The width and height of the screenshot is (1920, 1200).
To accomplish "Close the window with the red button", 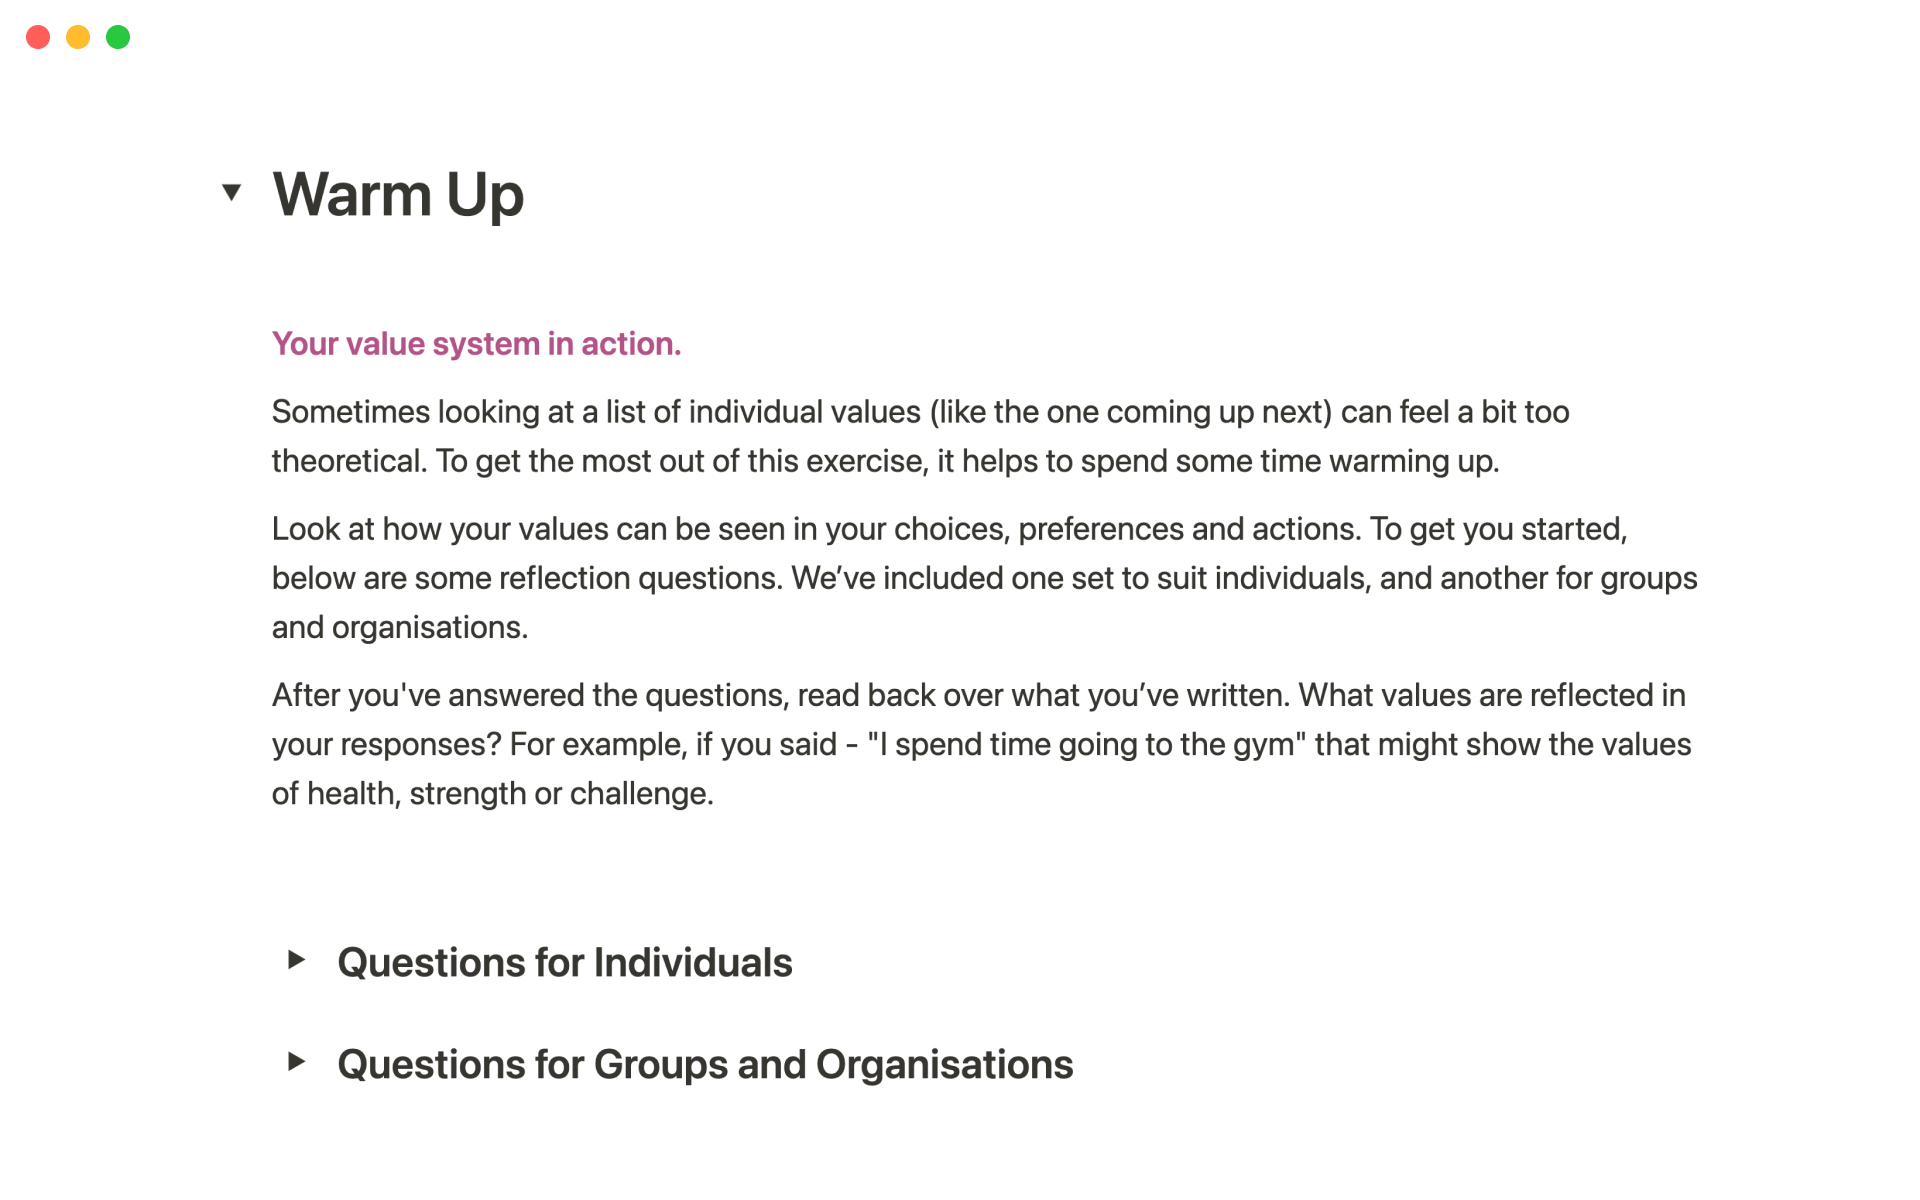I will click(38, 37).
